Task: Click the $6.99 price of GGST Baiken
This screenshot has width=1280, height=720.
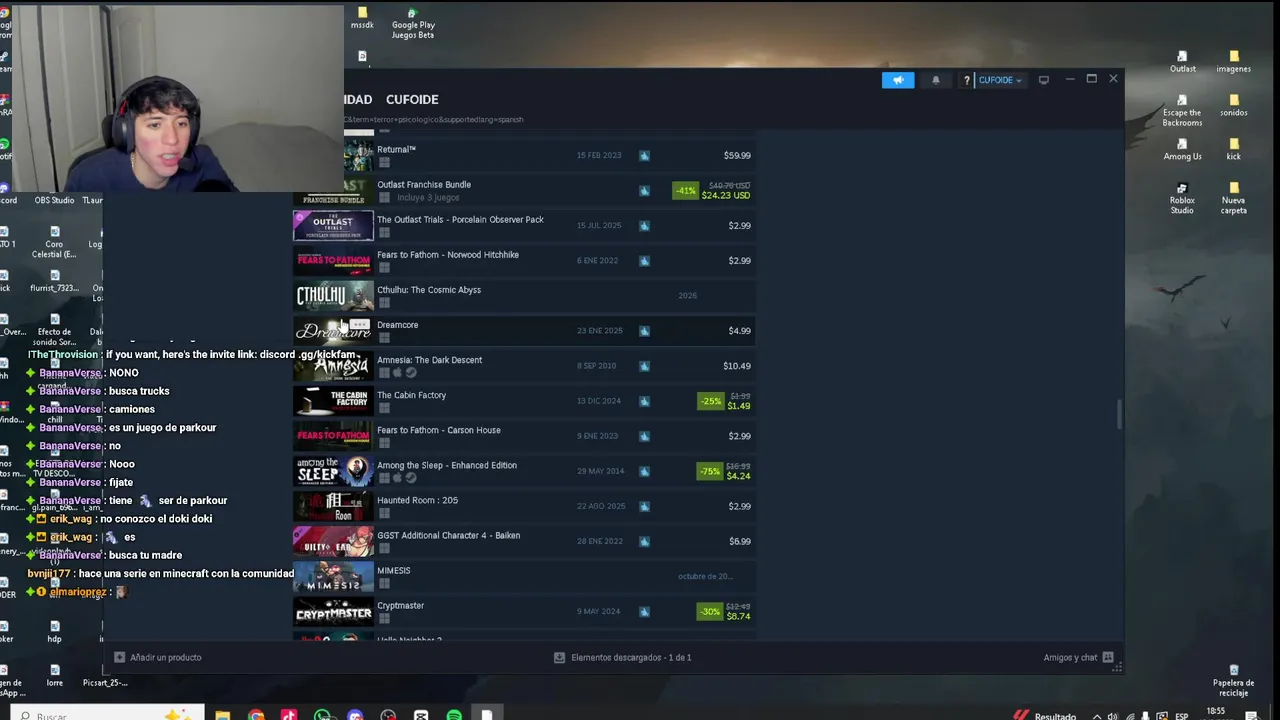Action: point(740,541)
